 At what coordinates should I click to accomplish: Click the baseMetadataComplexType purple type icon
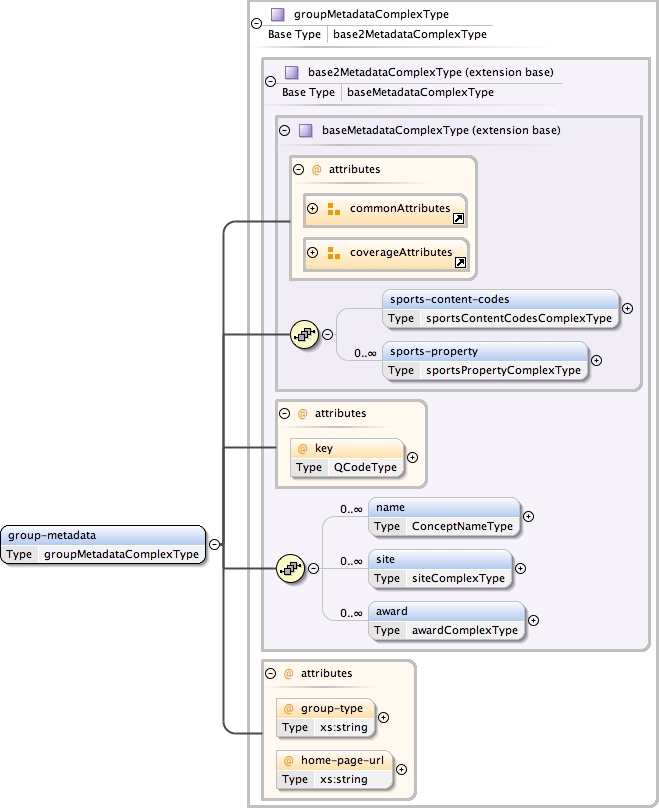coord(305,130)
